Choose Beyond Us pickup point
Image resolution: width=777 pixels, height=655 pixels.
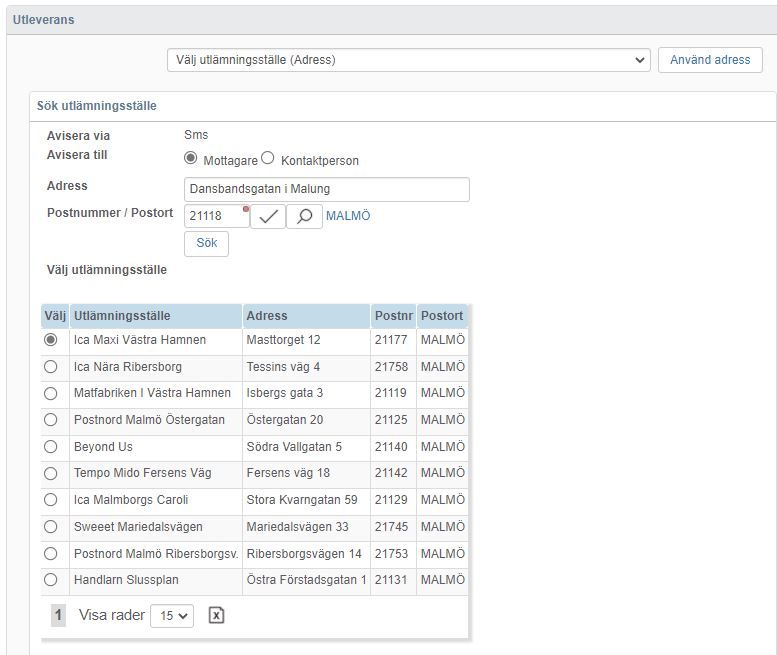click(51, 447)
